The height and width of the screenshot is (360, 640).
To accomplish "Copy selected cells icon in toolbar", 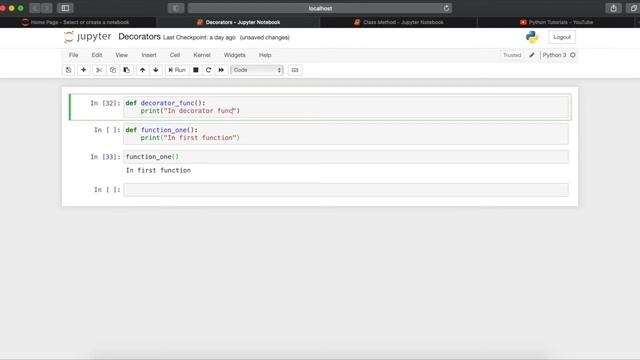I will (x=113, y=70).
